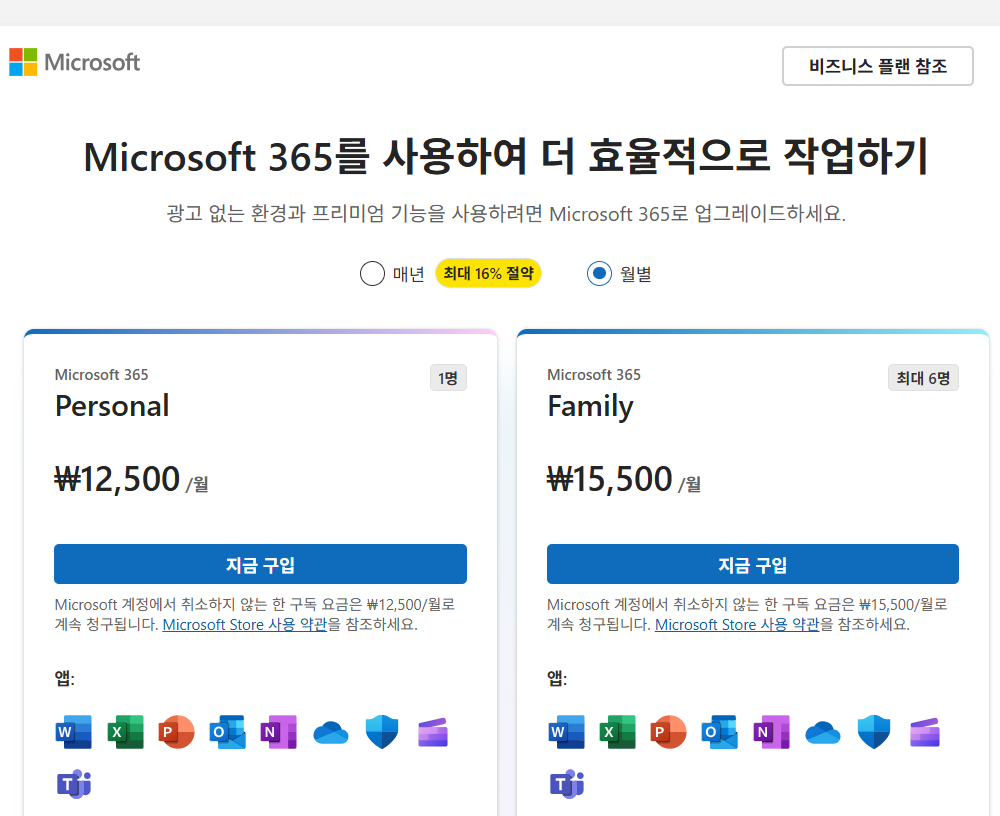Click Outlook icon in Personal plan
Viewport: 1000px width, 816px height.
228,732
